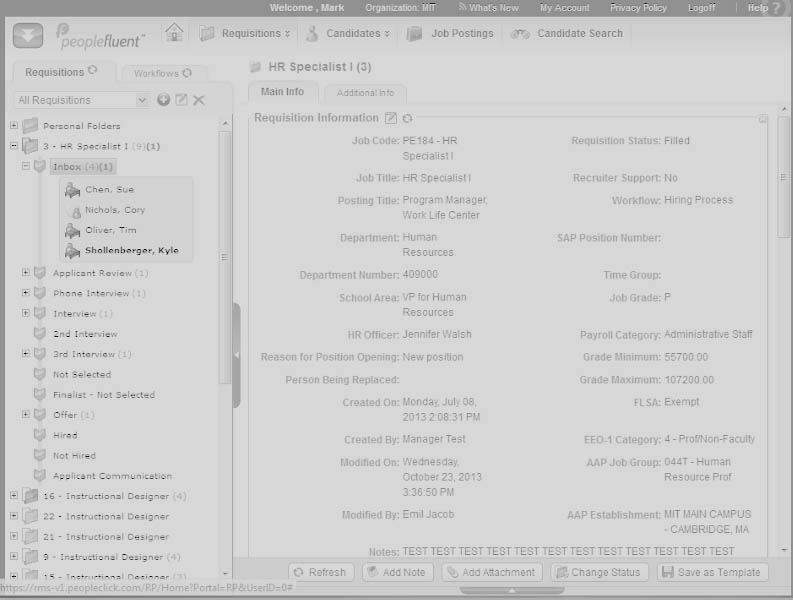Screen dimensions: 793x600
Task: Click the edit icon beside the requisitions filter
Action: (x=181, y=100)
